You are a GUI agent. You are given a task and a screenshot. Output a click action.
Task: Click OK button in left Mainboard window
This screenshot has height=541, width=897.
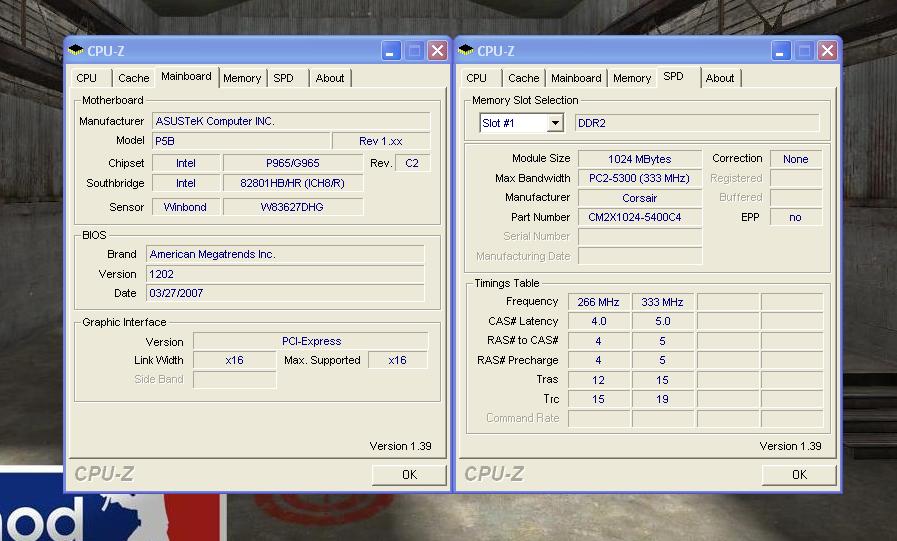tap(409, 475)
